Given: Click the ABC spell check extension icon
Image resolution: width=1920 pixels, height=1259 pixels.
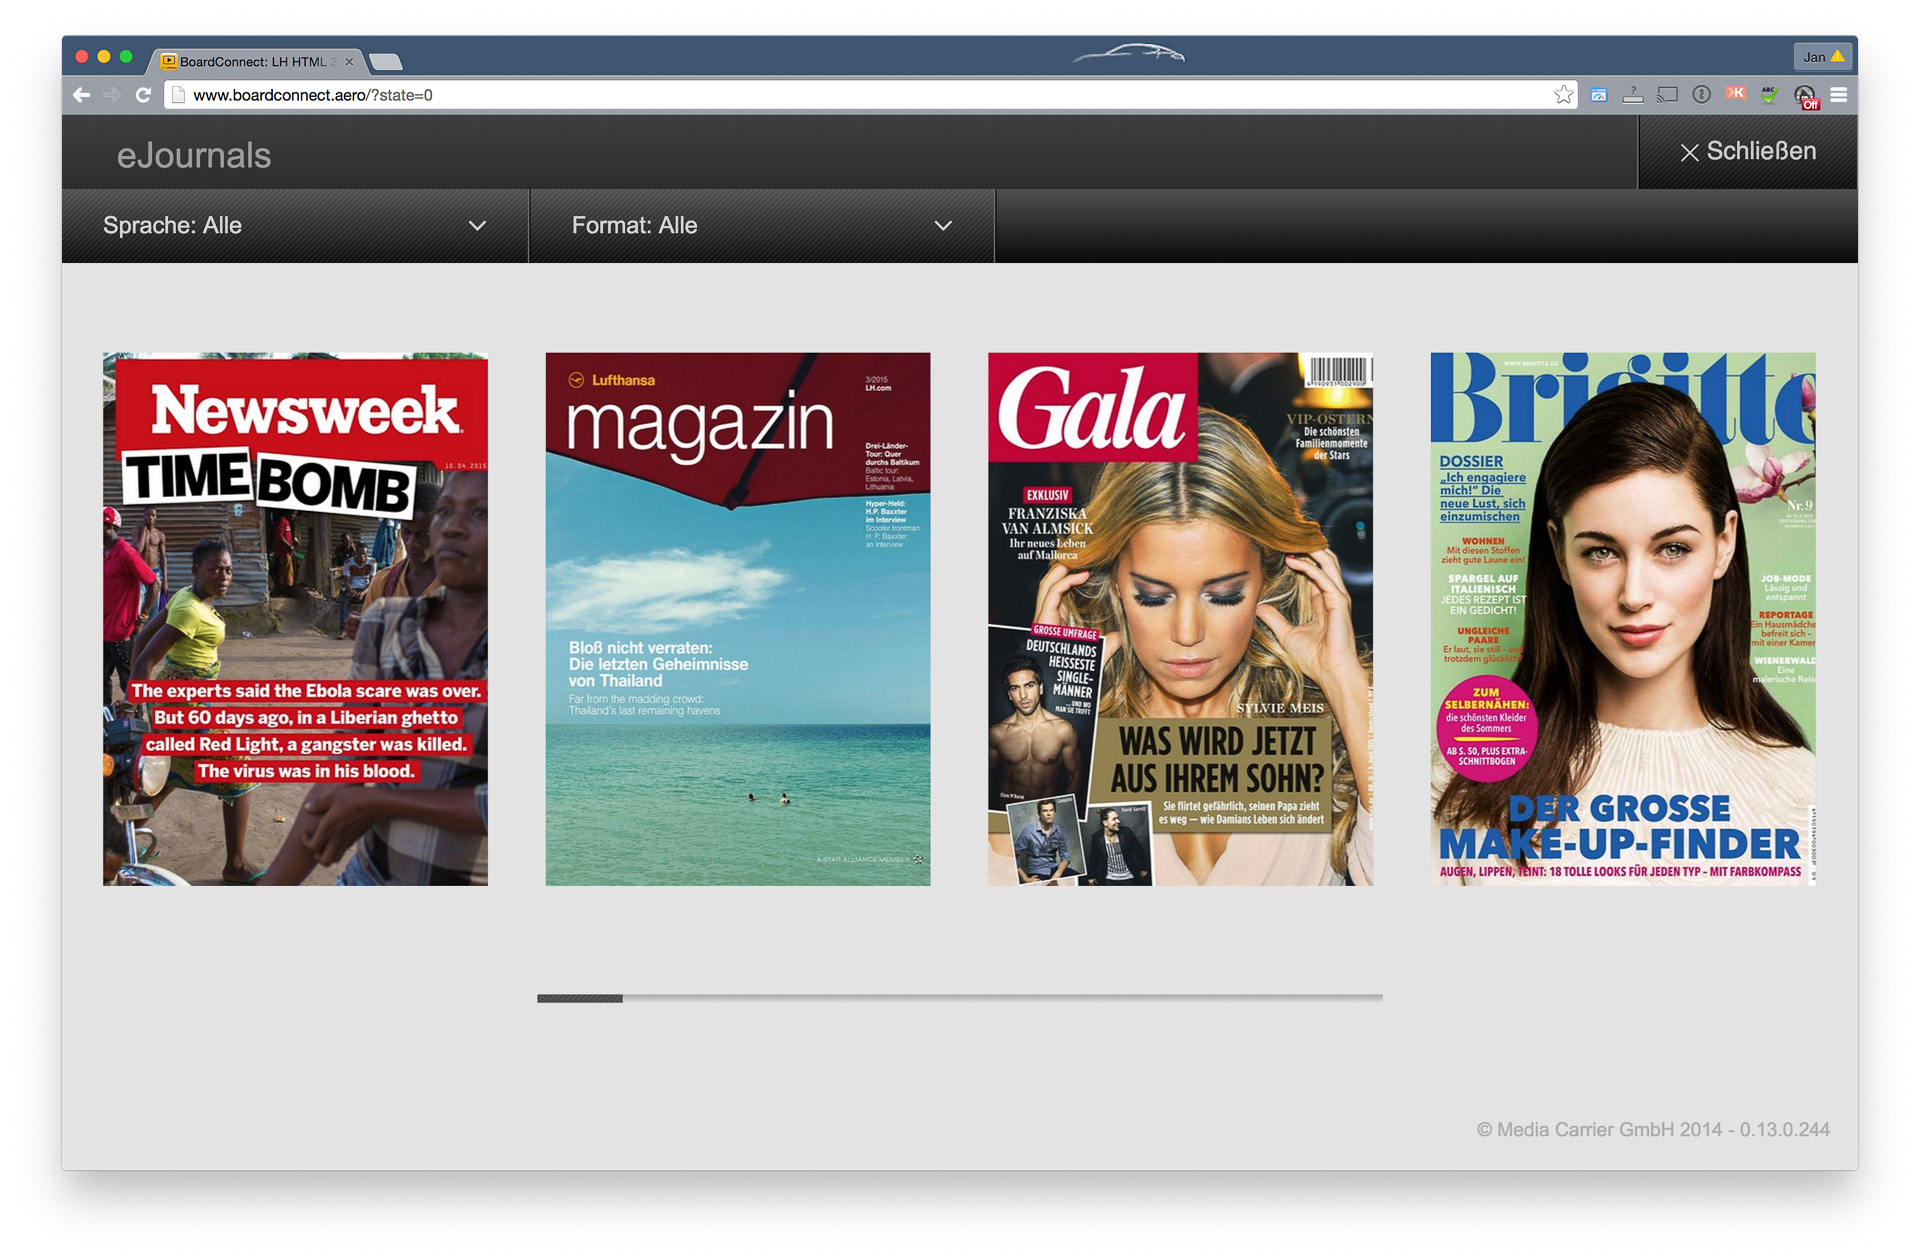Looking at the screenshot, I should click(x=1769, y=95).
